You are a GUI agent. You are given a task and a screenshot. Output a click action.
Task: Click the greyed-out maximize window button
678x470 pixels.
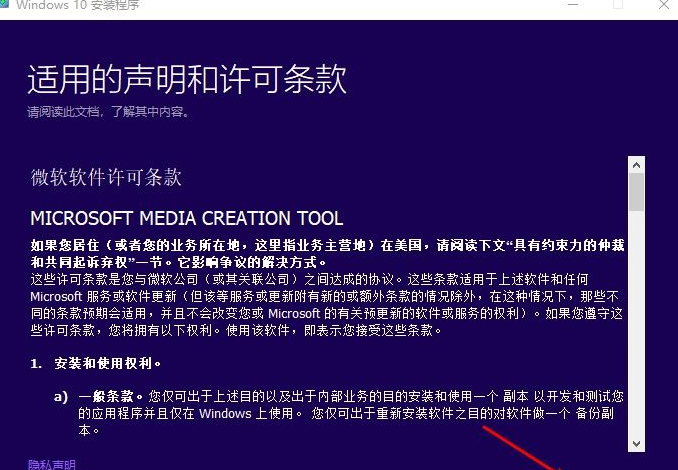618,5
